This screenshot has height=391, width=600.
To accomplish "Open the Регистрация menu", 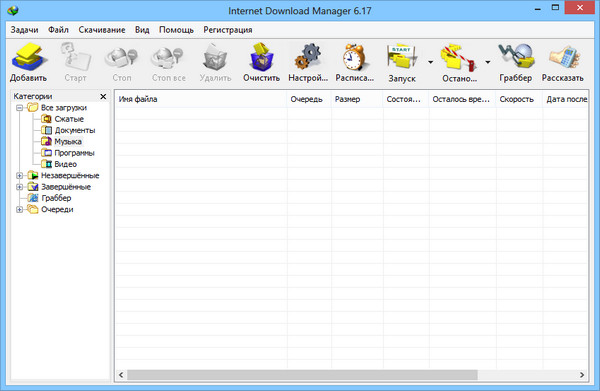I will 228,30.
